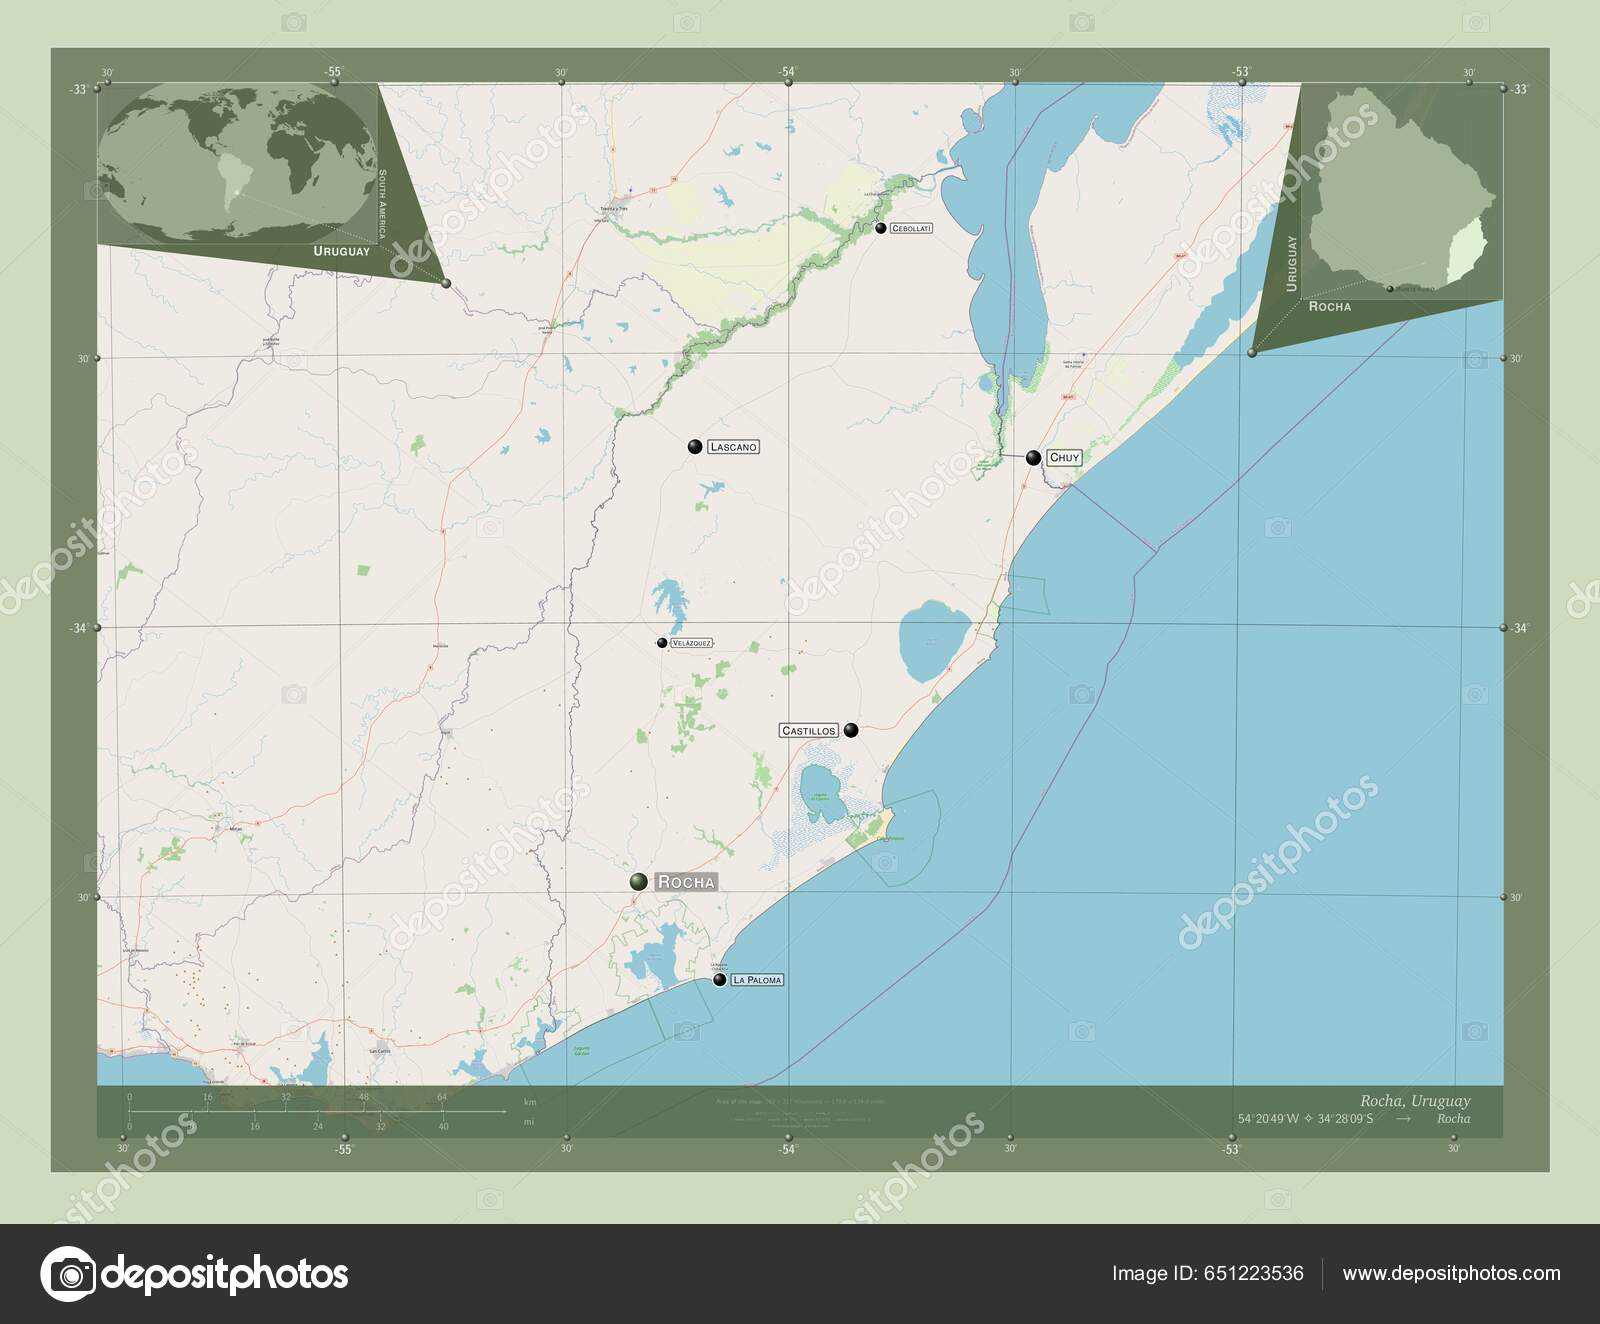The height and width of the screenshot is (1324, 1600).
Task: Click the Uruguay label on left inset
Action: 342,250
